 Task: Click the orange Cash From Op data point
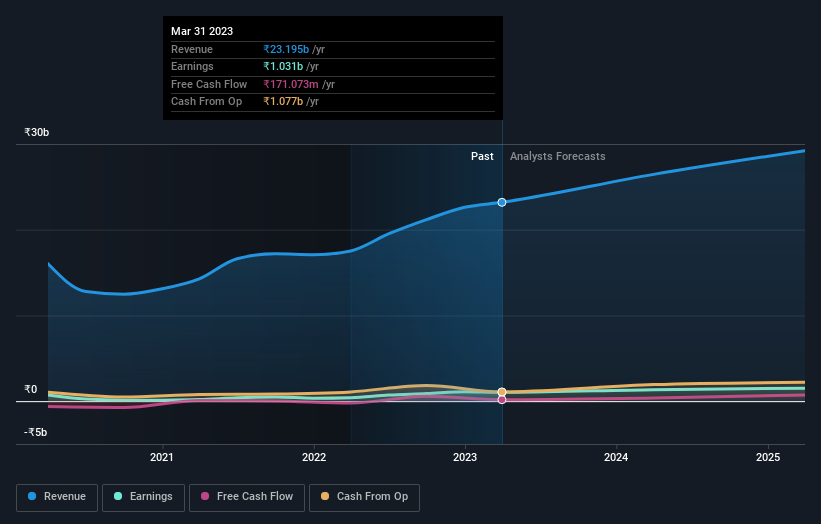click(x=502, y=392)
